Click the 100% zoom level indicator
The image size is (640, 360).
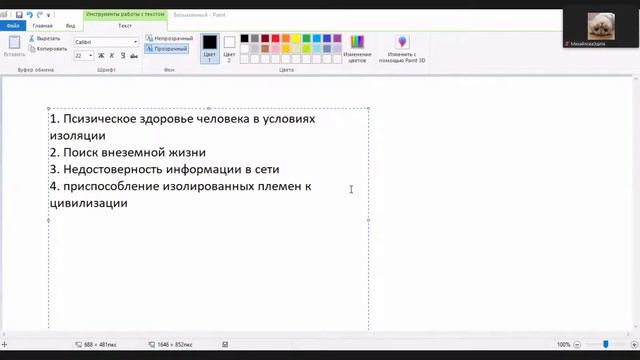tap(564, 345)
